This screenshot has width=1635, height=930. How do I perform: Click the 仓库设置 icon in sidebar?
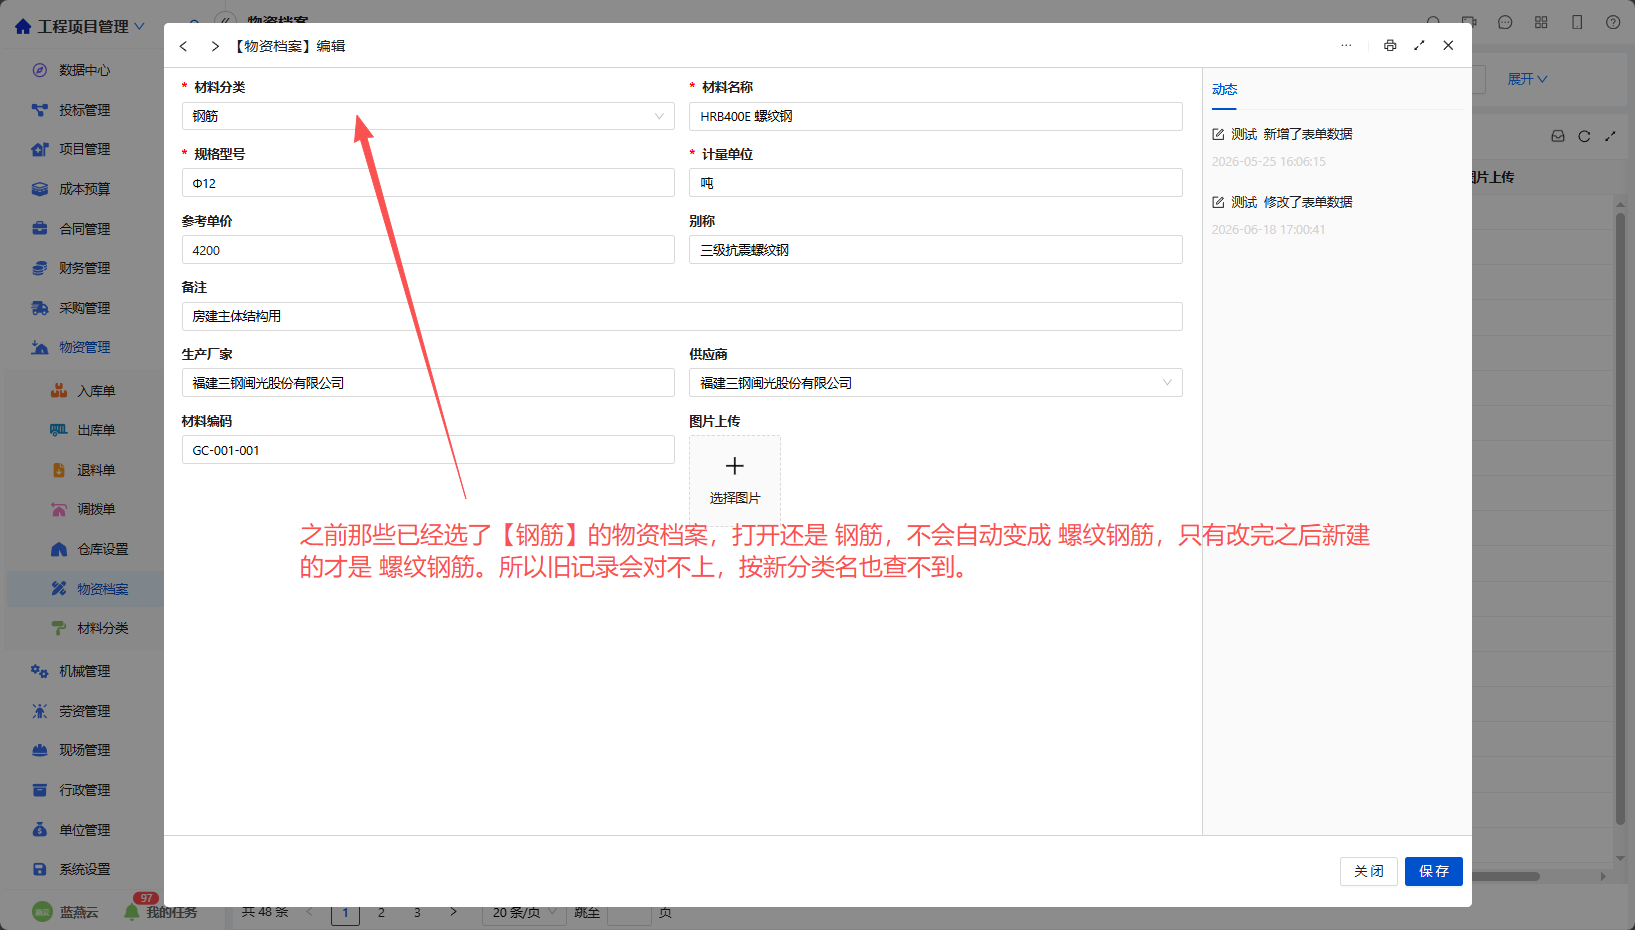pyautogui.click(x=59, y=549)
